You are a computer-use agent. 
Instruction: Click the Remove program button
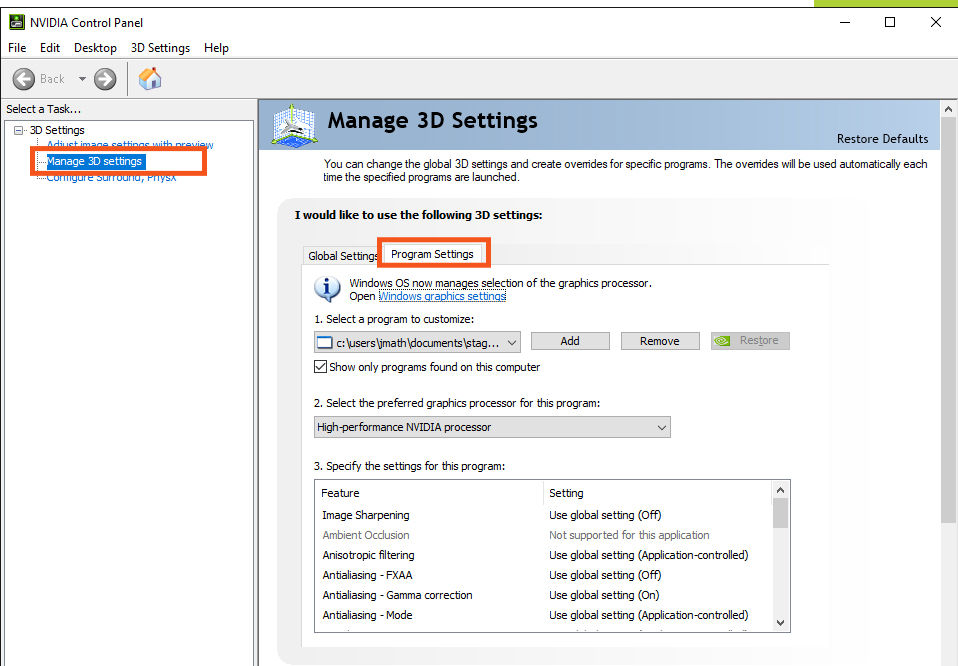[x=659, y=341]
